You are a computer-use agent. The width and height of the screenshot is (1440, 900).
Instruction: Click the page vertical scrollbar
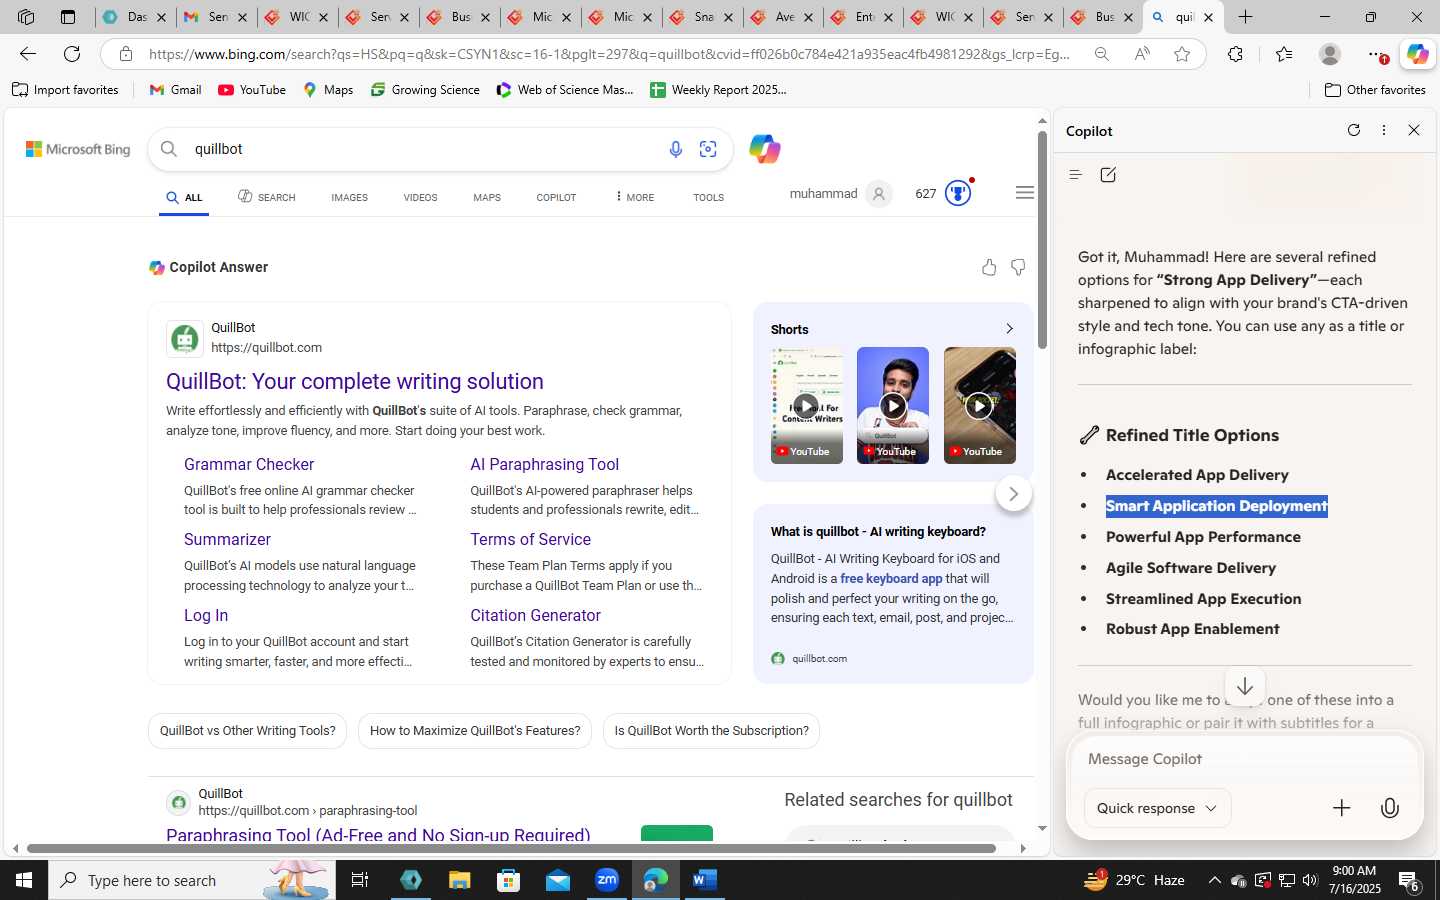coord(1042,240)
